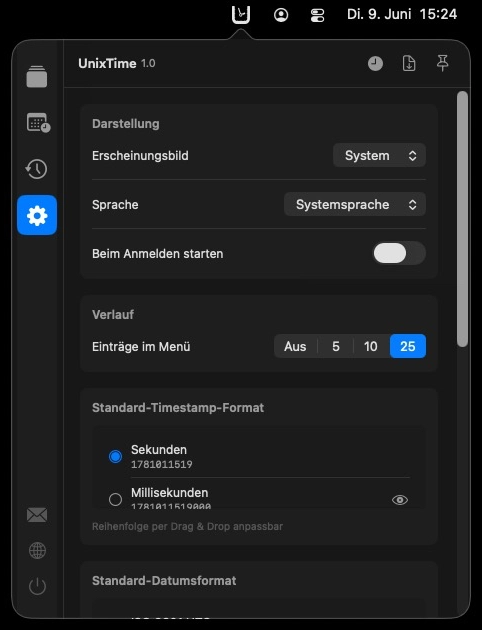
Task: Set Einträge im Menü to 10
Action: tap(371, 346)
